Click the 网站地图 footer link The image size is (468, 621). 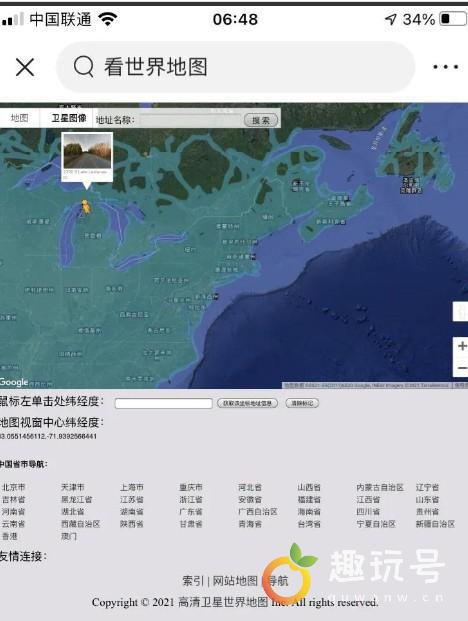click(x=235, y=581)
